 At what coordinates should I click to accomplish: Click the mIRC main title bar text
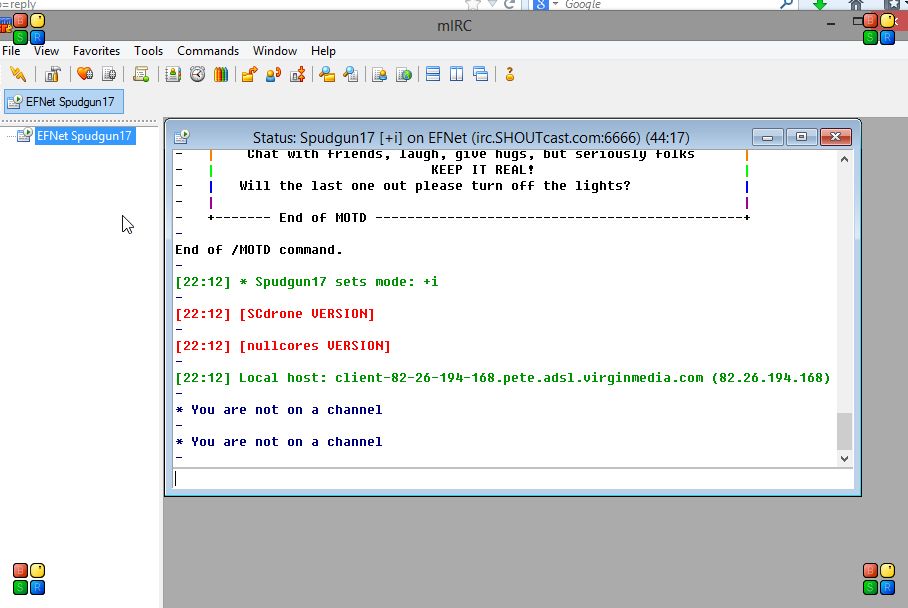click(x=455, y=26)
